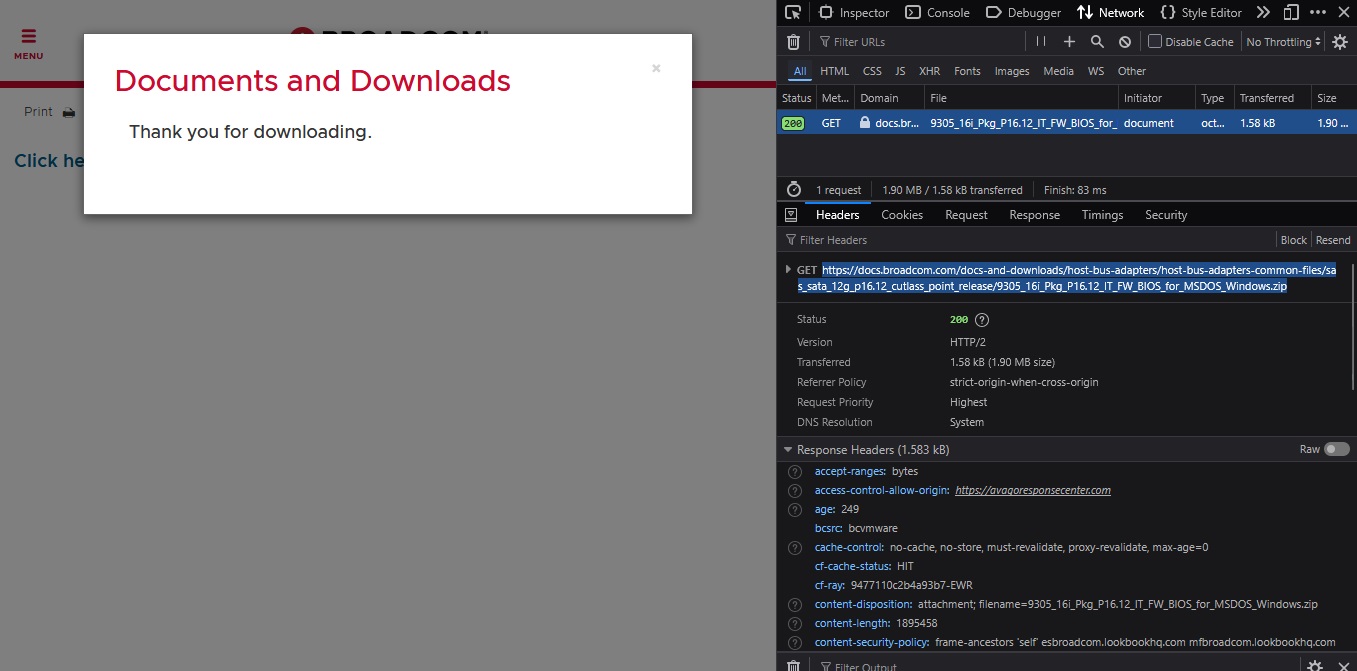Click the Resend button

tap(1332, 240)
